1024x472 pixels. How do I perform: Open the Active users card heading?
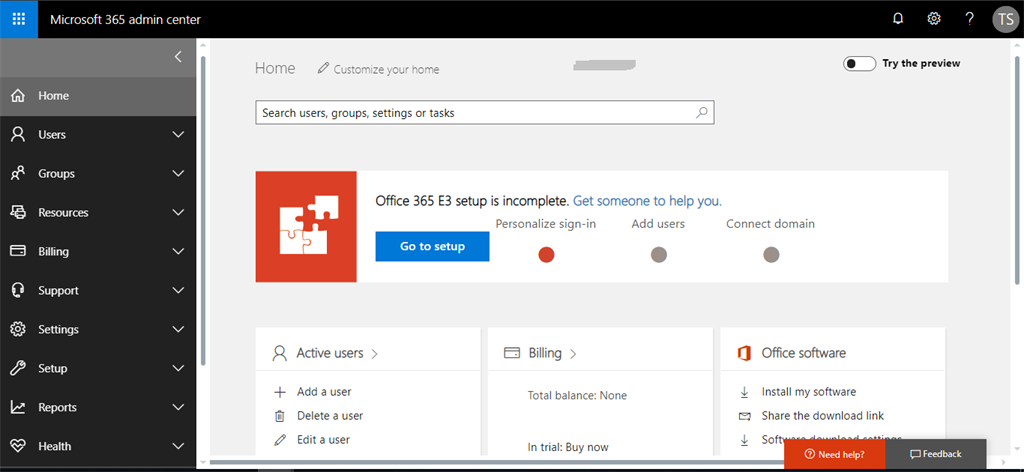pyautogui.click(x=330, y=353)
